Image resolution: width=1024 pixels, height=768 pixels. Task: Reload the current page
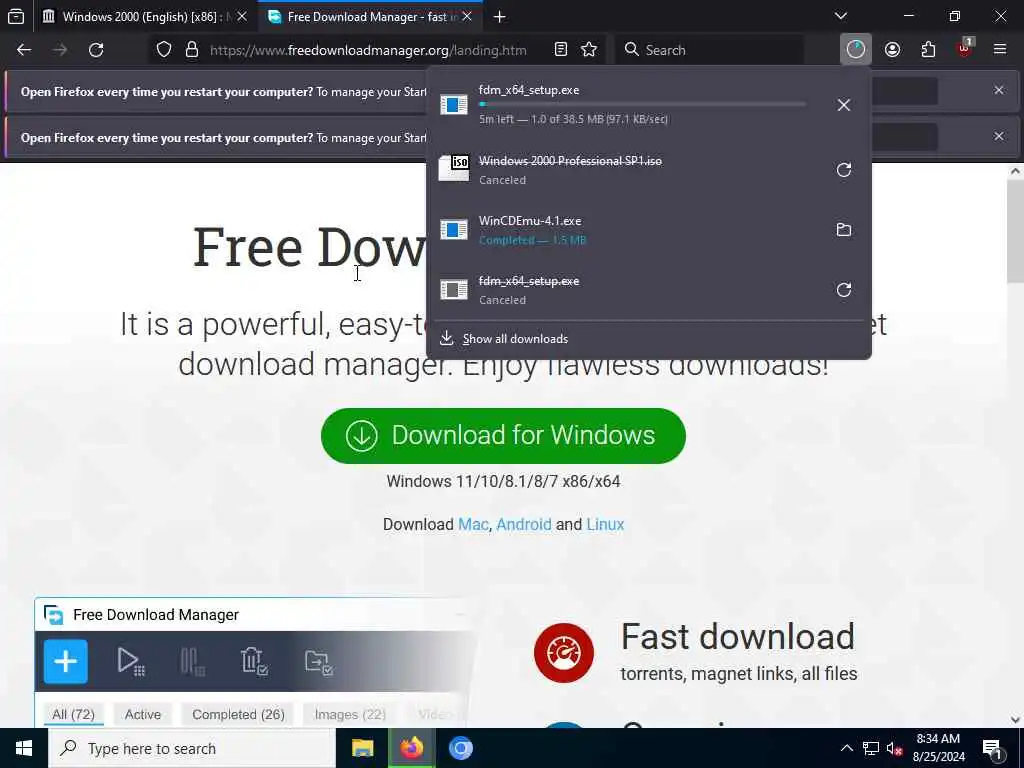click(96, 50)
